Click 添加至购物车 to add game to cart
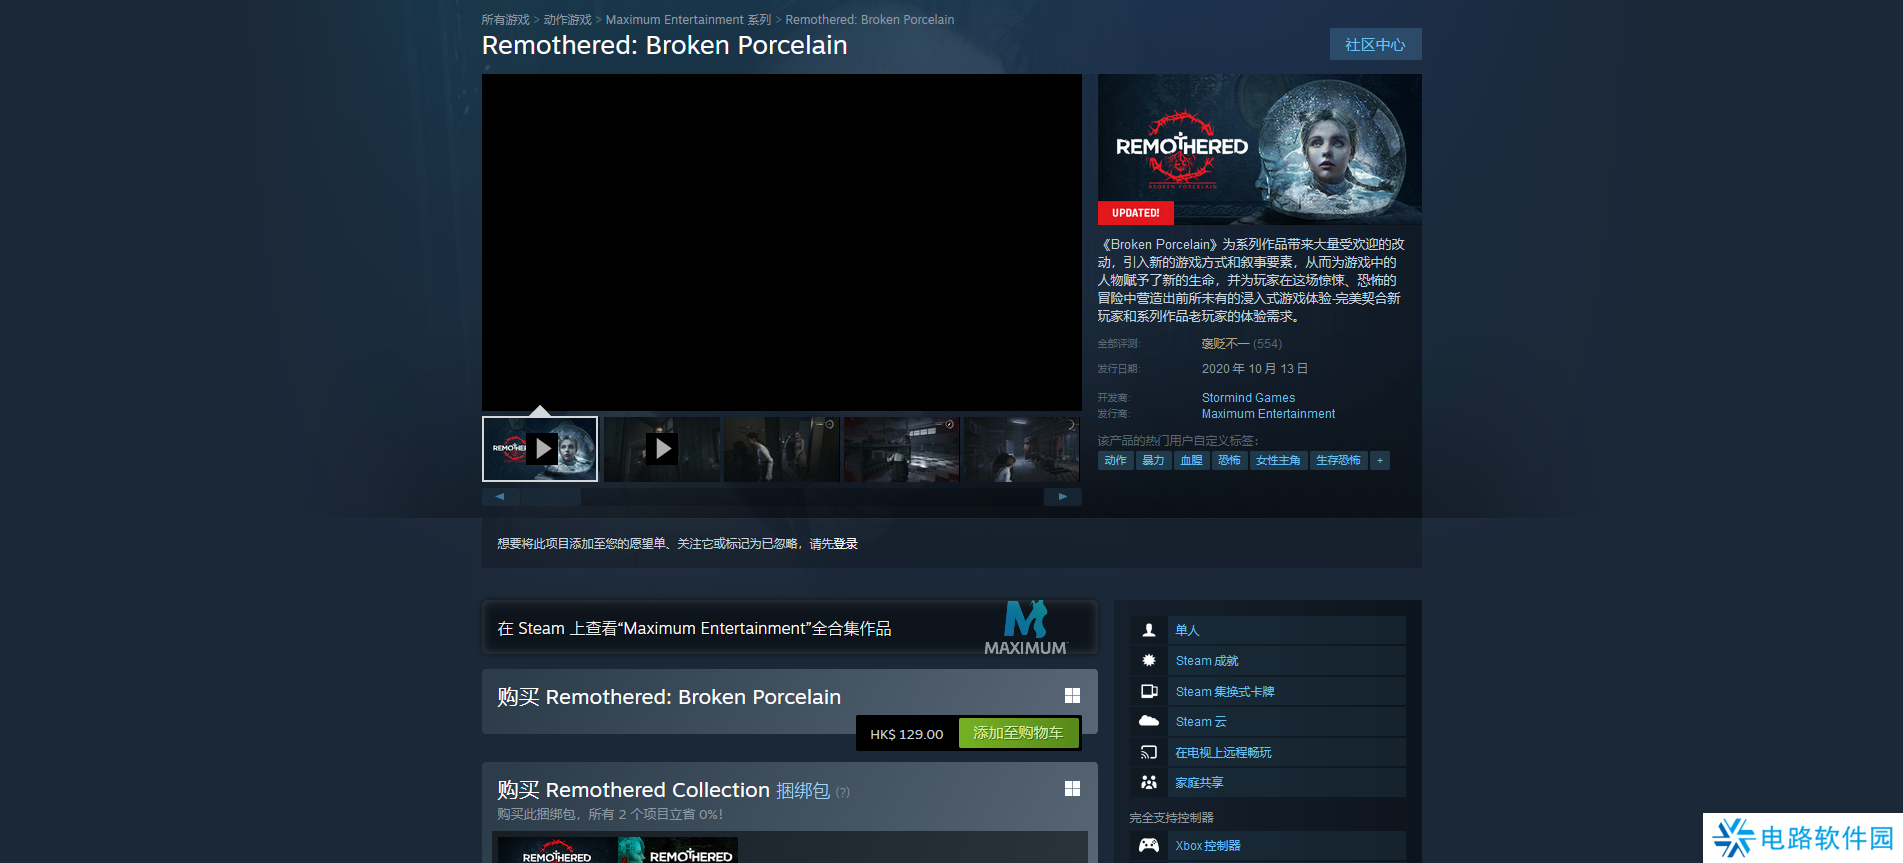 point(1018,733)
